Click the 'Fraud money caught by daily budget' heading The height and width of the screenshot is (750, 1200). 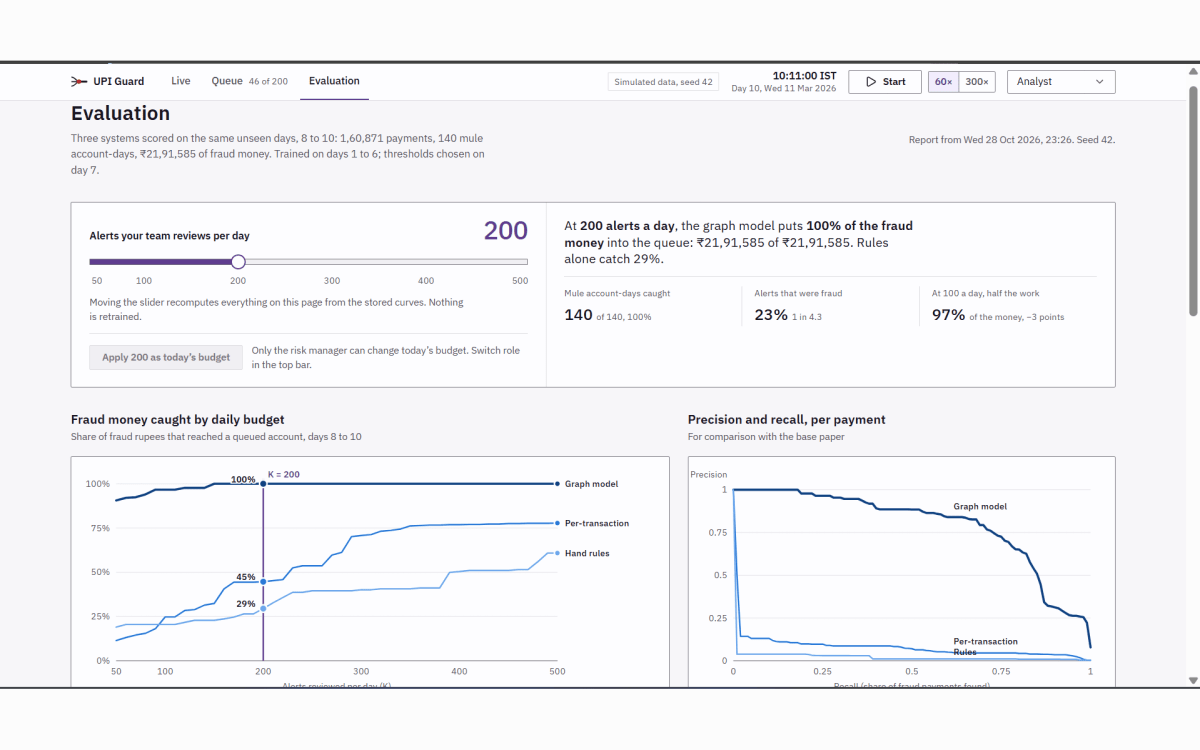click(x=178, y=420)
